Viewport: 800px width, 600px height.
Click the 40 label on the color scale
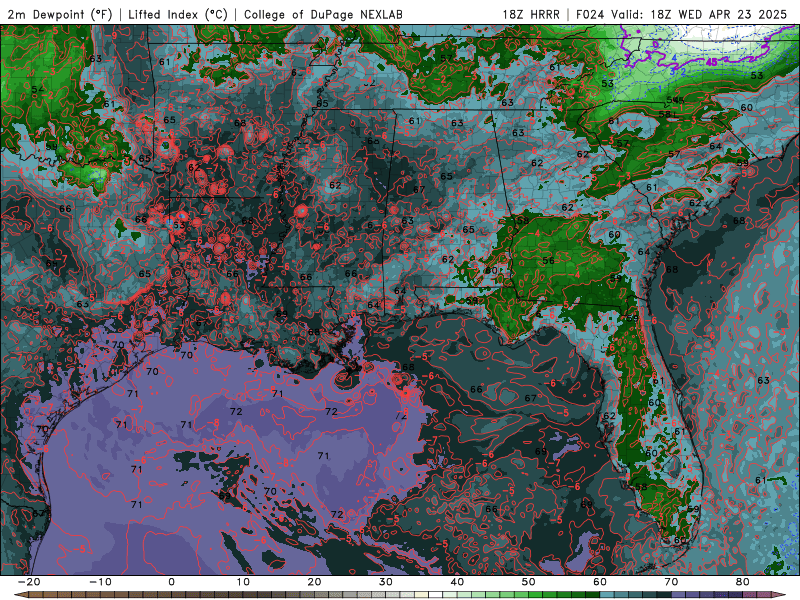click(457, 582)
